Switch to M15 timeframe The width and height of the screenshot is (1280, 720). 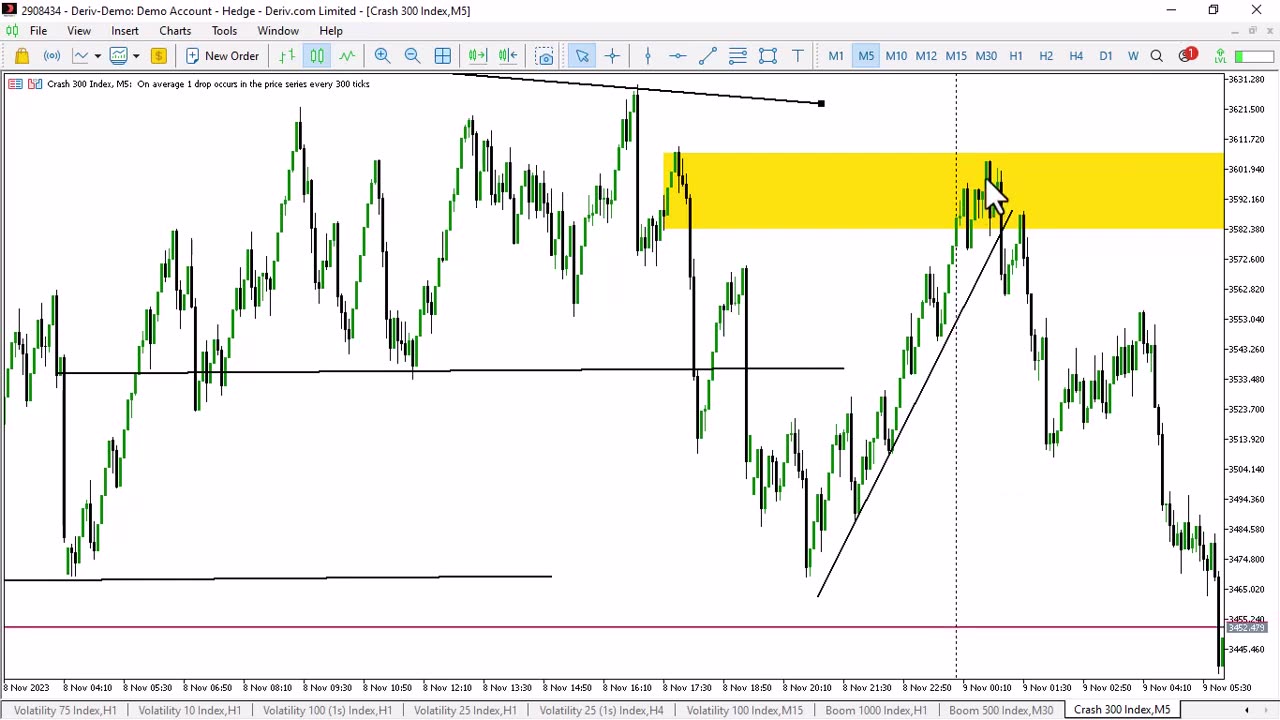(956, 56)
